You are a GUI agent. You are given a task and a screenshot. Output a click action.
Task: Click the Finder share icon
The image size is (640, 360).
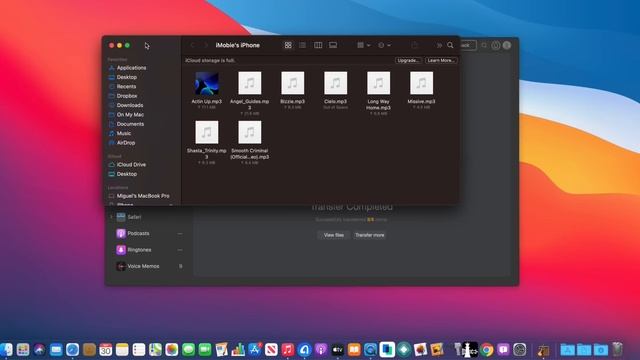coord(415,45)
